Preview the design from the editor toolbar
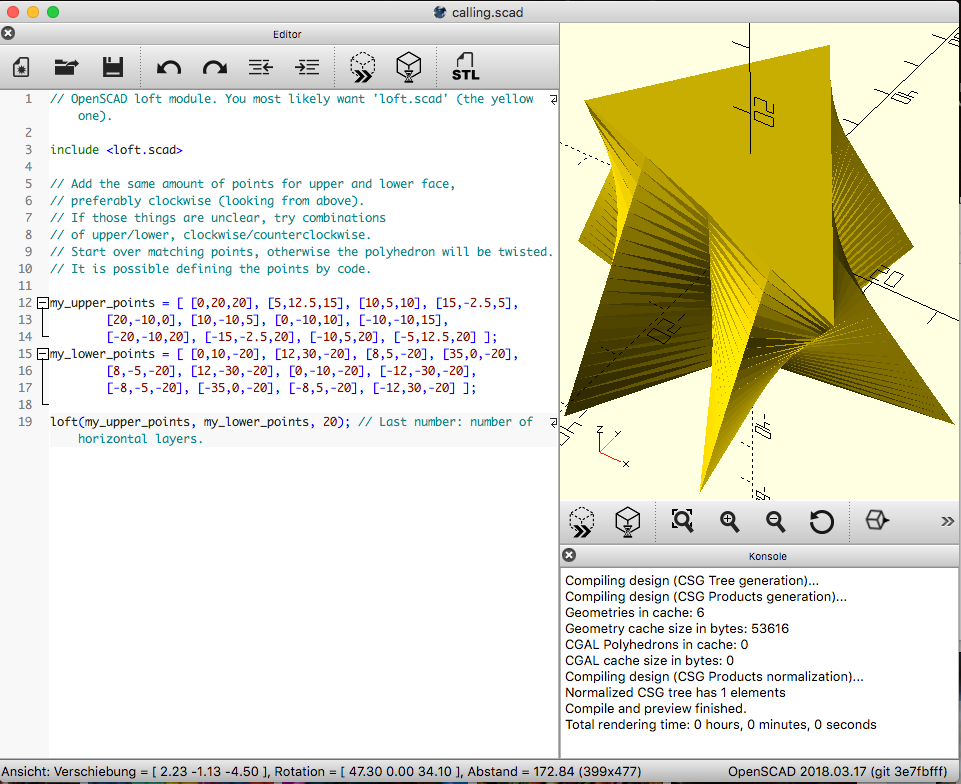Viewport: 961px width, 784px height. 363,67
